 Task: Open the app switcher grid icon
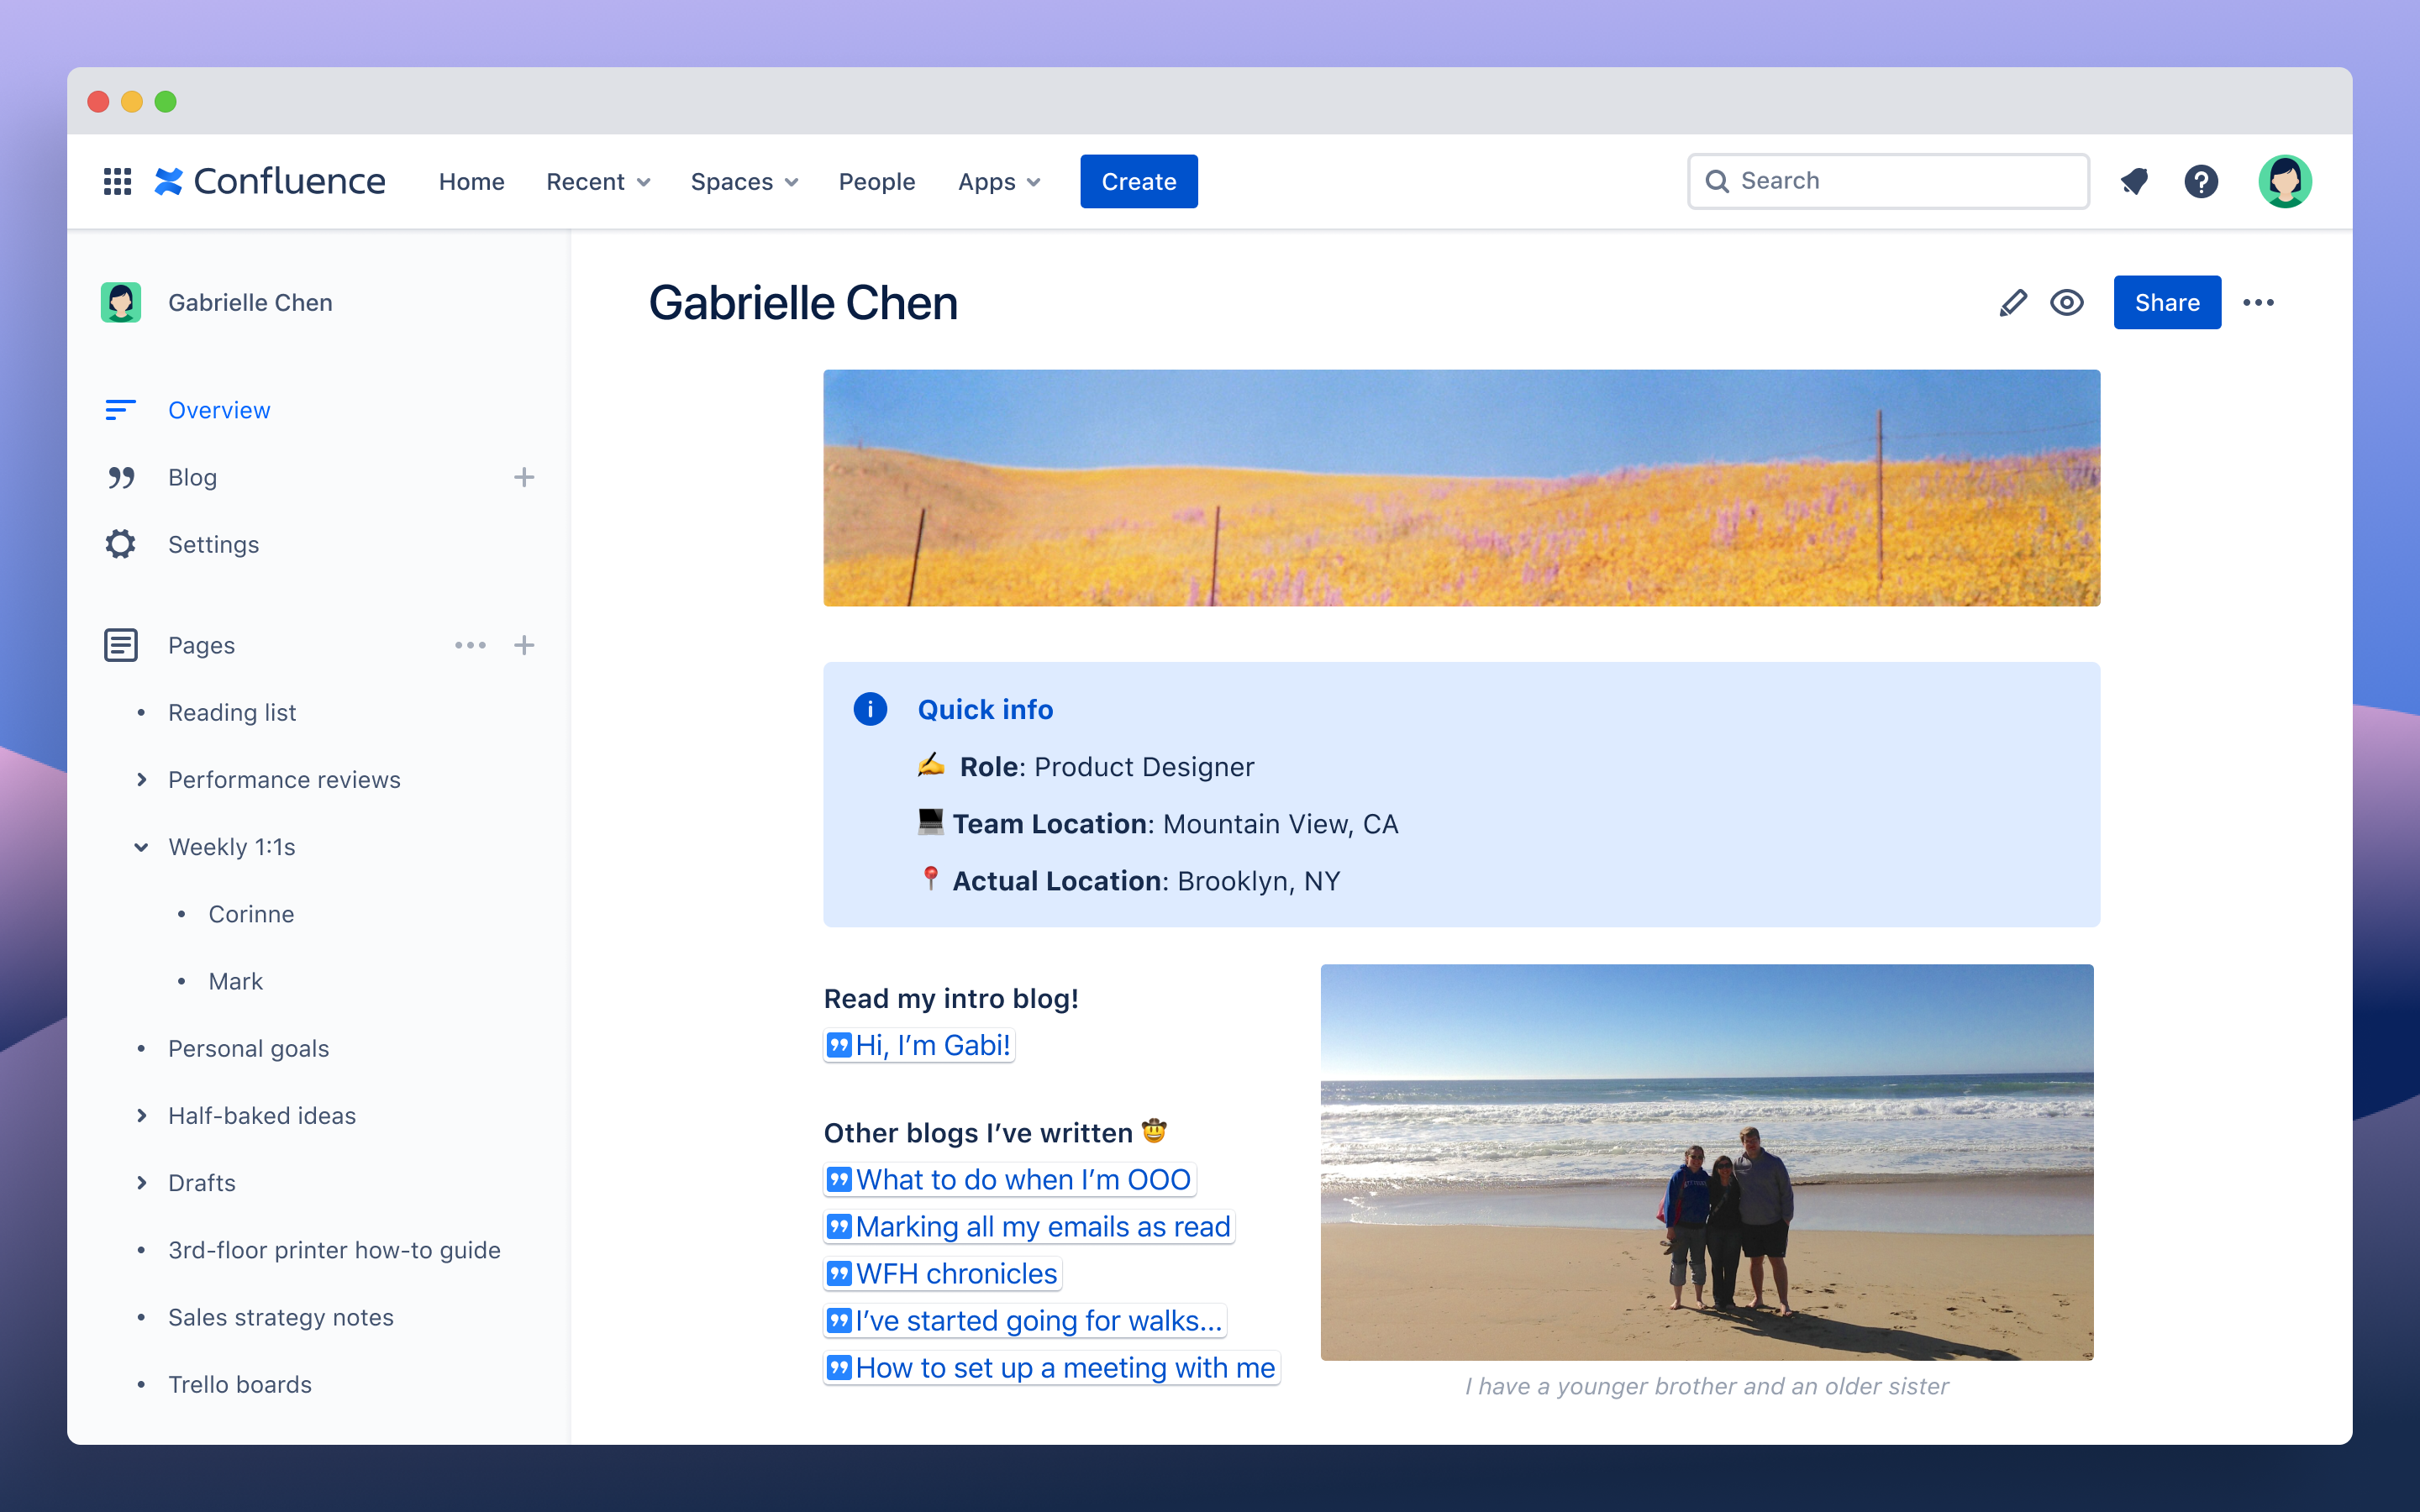[x=118, y=181]
